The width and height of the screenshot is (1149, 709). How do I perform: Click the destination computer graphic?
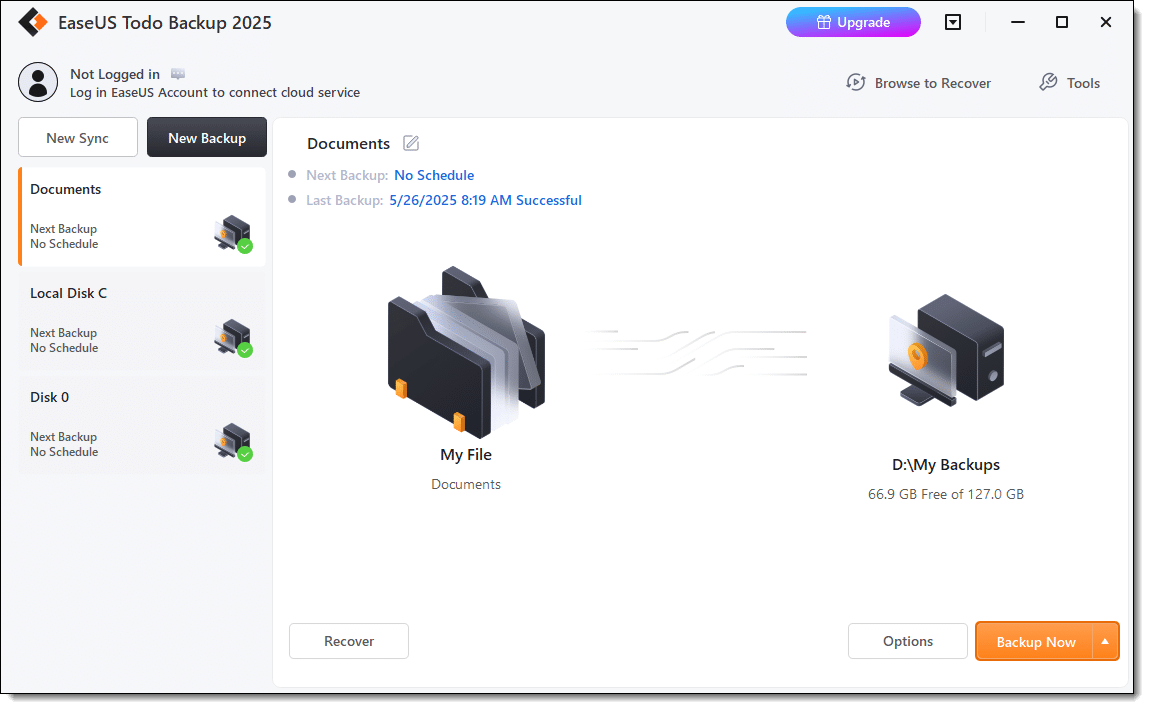945,349
